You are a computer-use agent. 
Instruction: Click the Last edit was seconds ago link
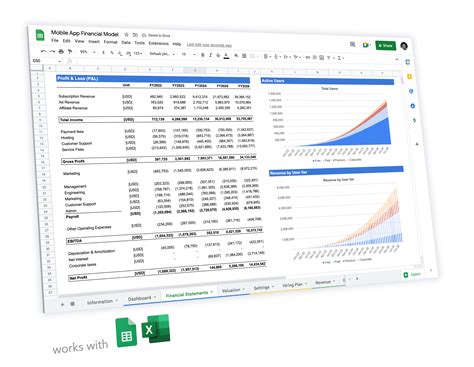click(209, 45)
